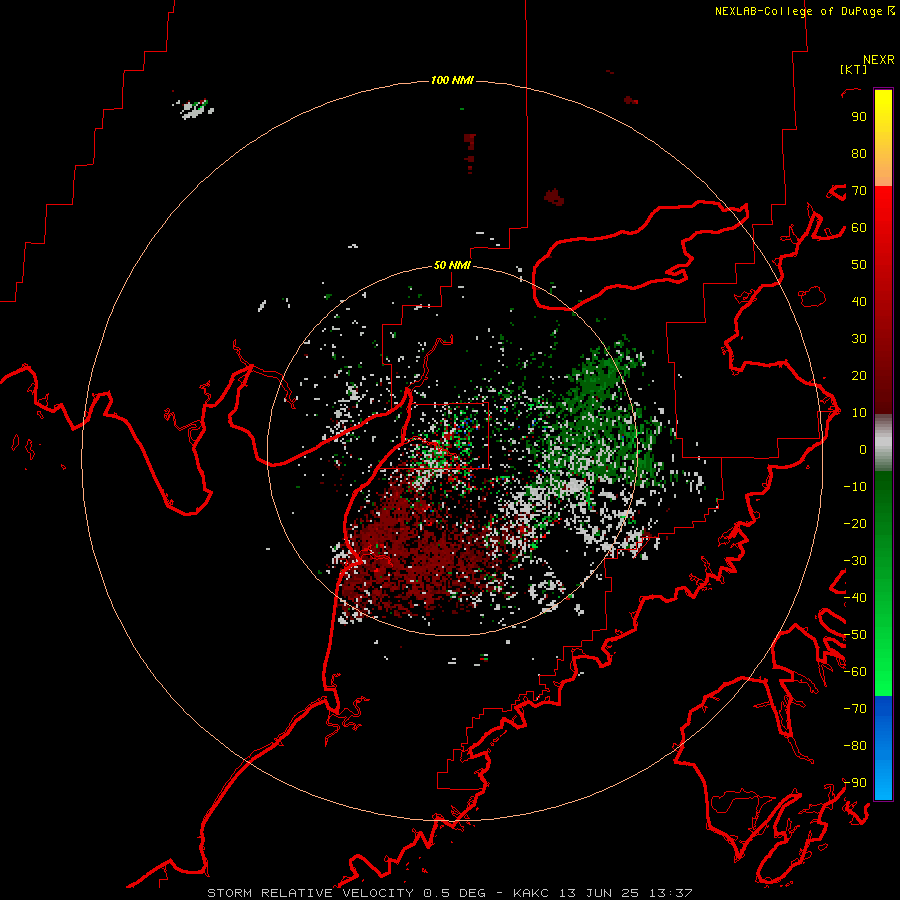Screen dimensions: 900x900
Task: Click the -60 value on the velocity scale
Action: pos(855,672)
